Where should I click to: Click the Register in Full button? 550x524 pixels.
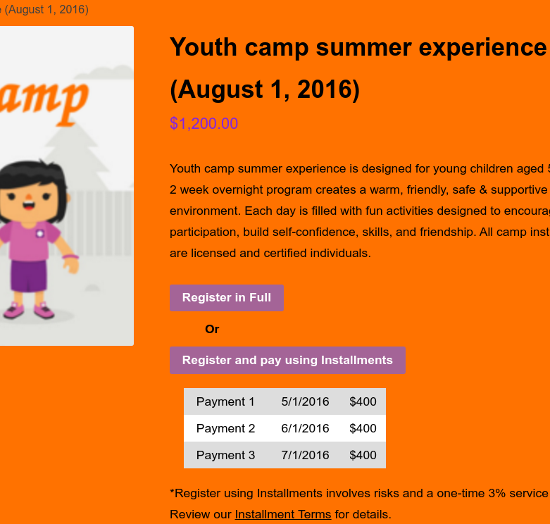(227, 298)
